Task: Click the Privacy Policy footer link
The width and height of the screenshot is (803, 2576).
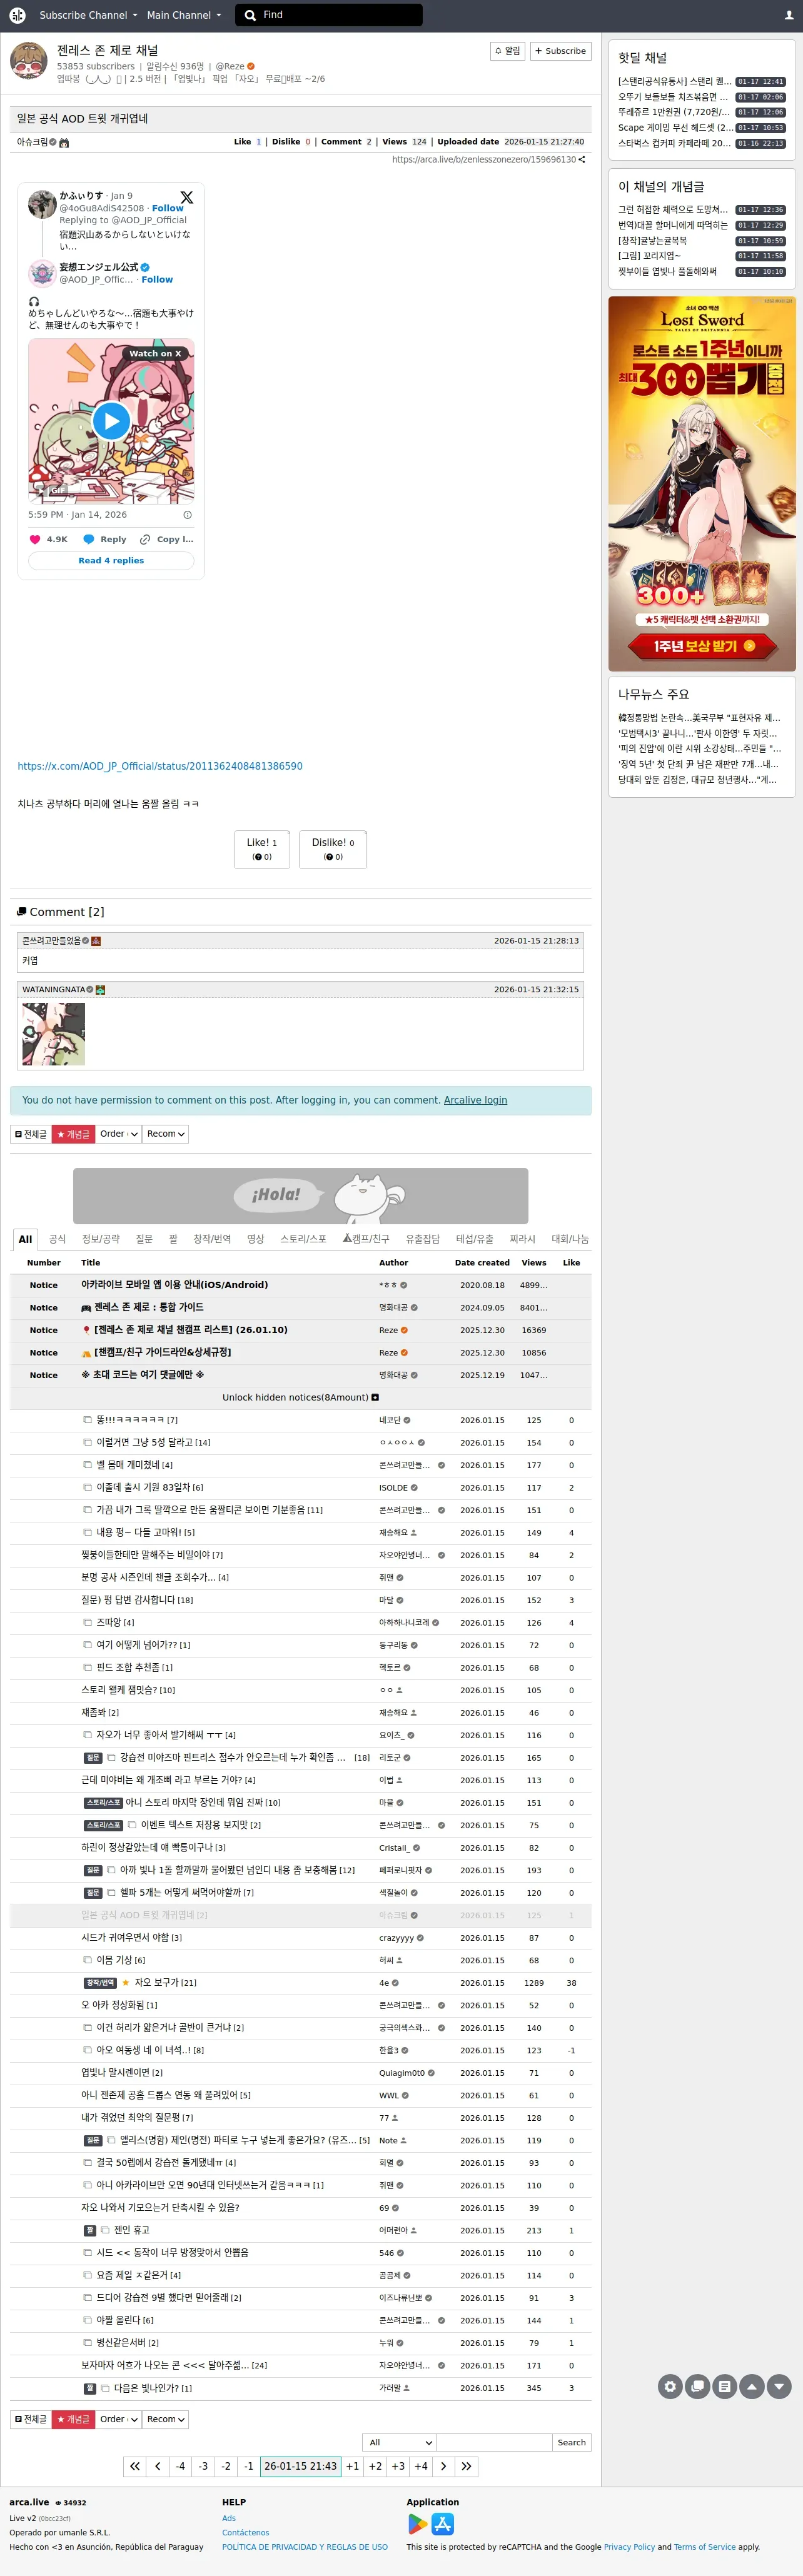Action: 629,2547
